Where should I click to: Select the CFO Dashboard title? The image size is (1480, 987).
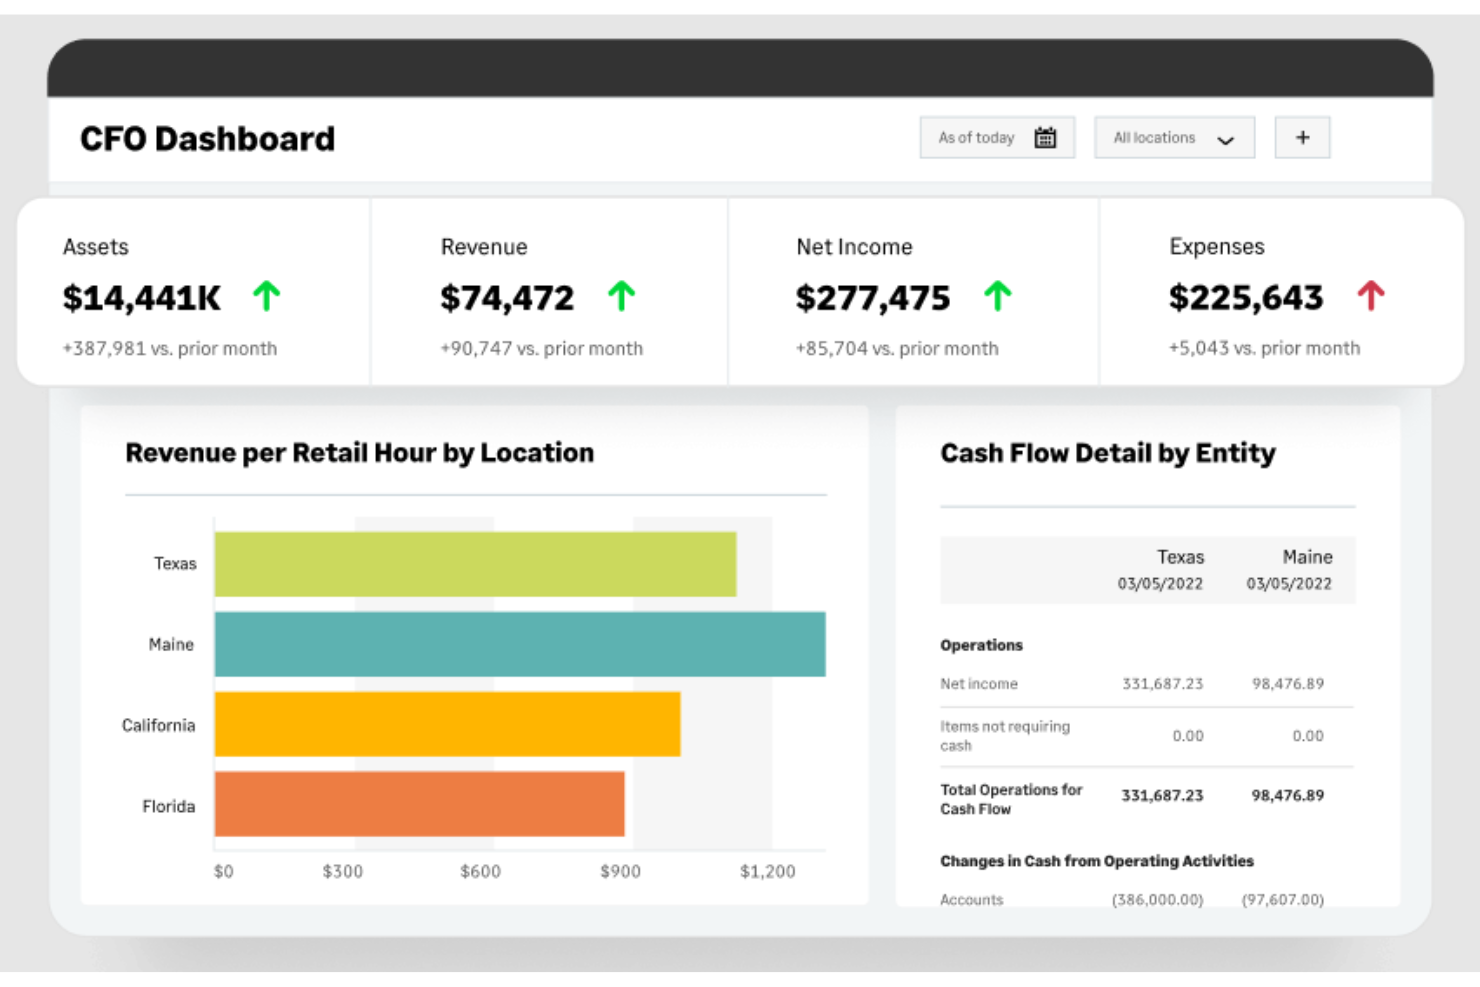coord(207,138)
